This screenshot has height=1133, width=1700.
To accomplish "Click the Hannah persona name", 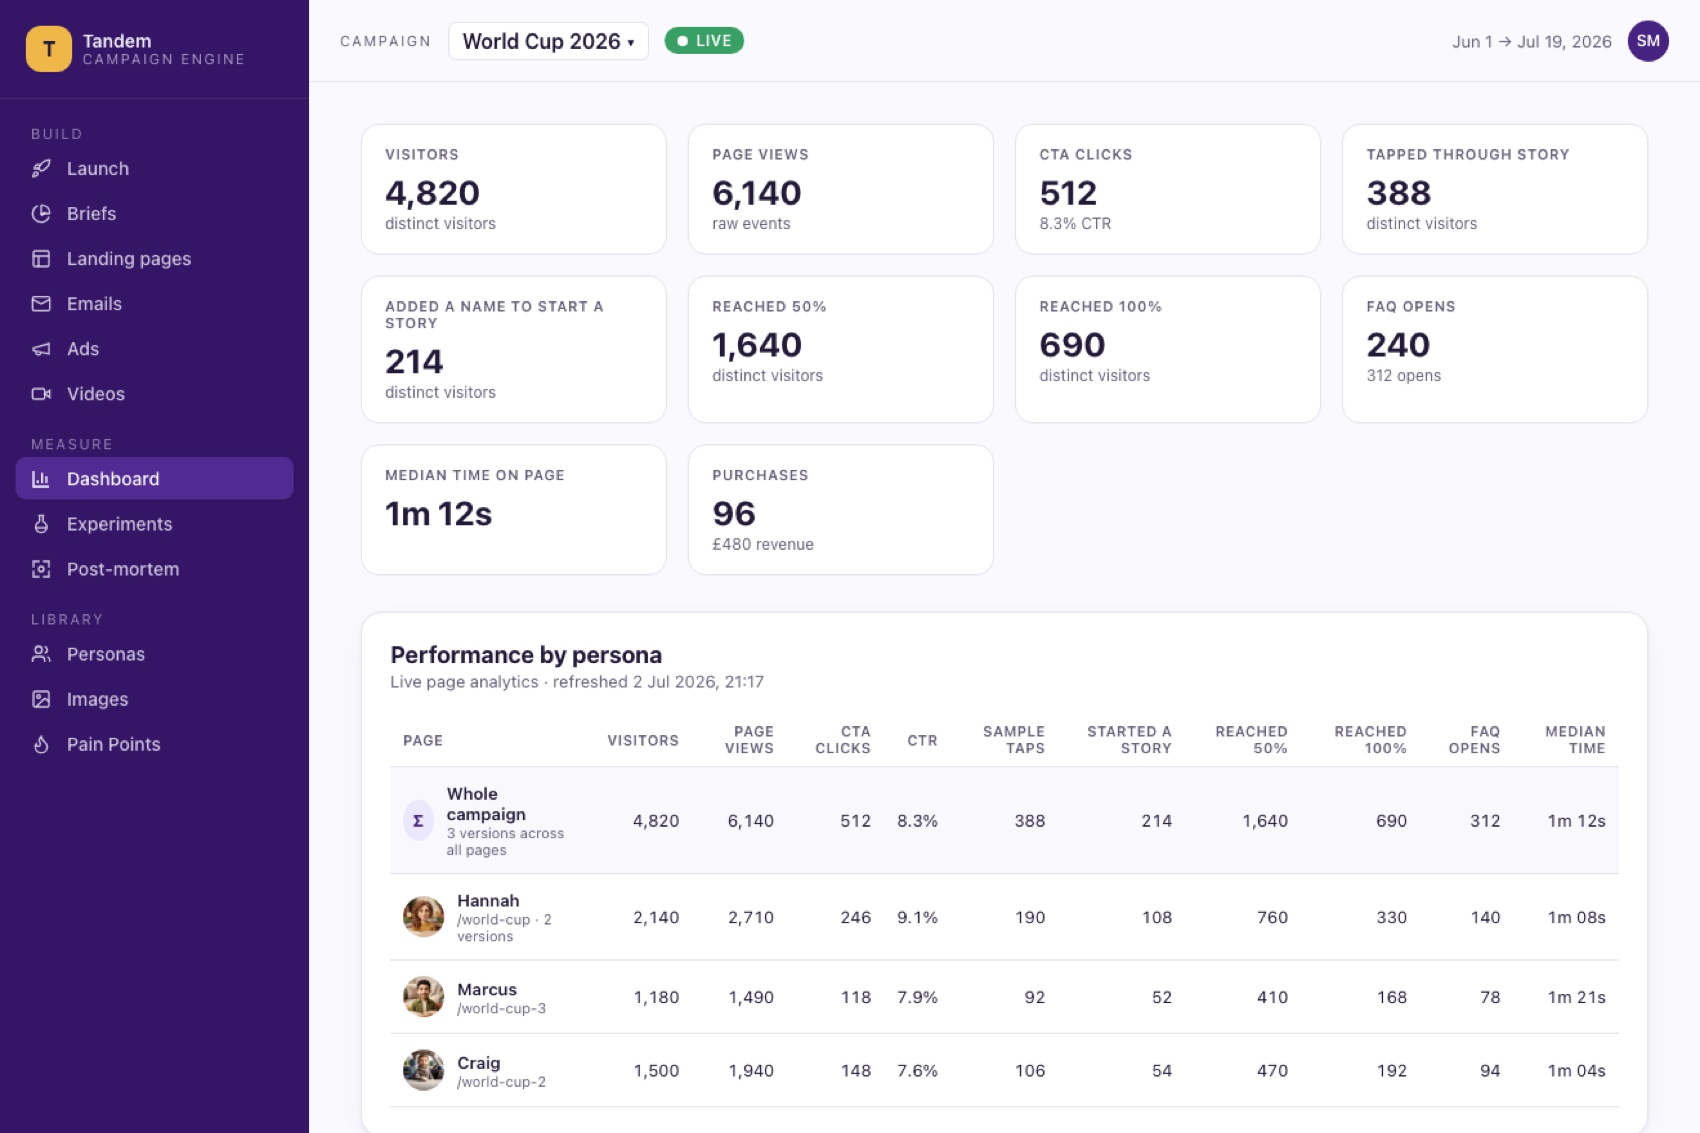I will [488, 901].
